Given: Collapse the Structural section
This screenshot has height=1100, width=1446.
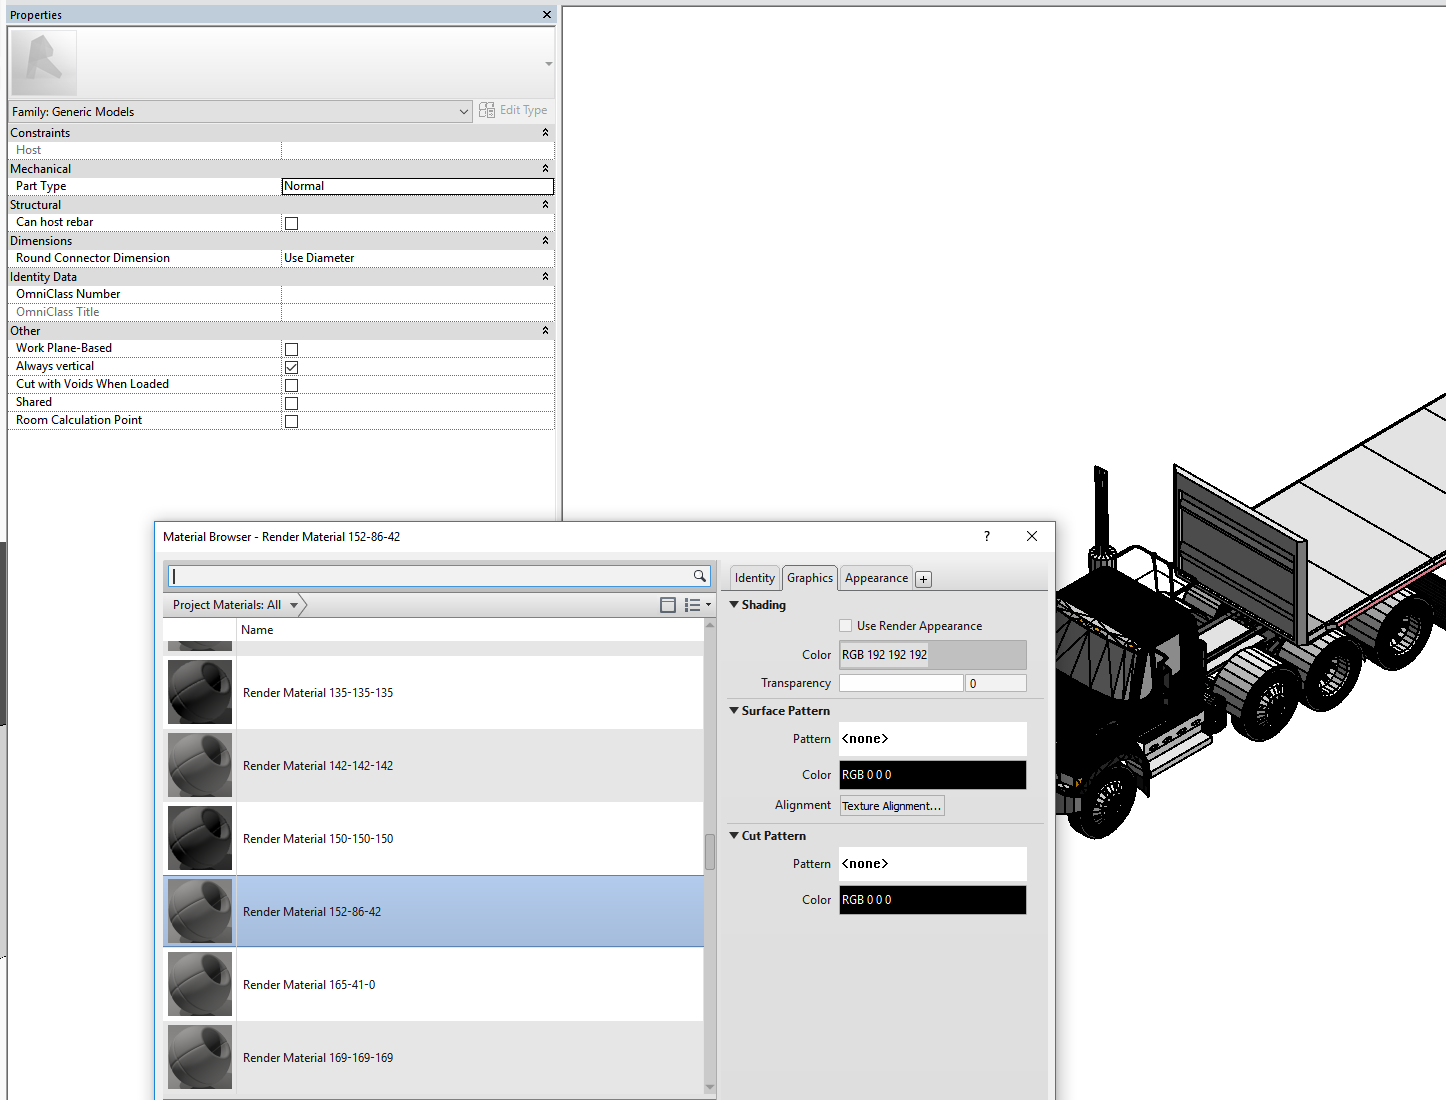Looking at the screenshot, I should [545, 204].
